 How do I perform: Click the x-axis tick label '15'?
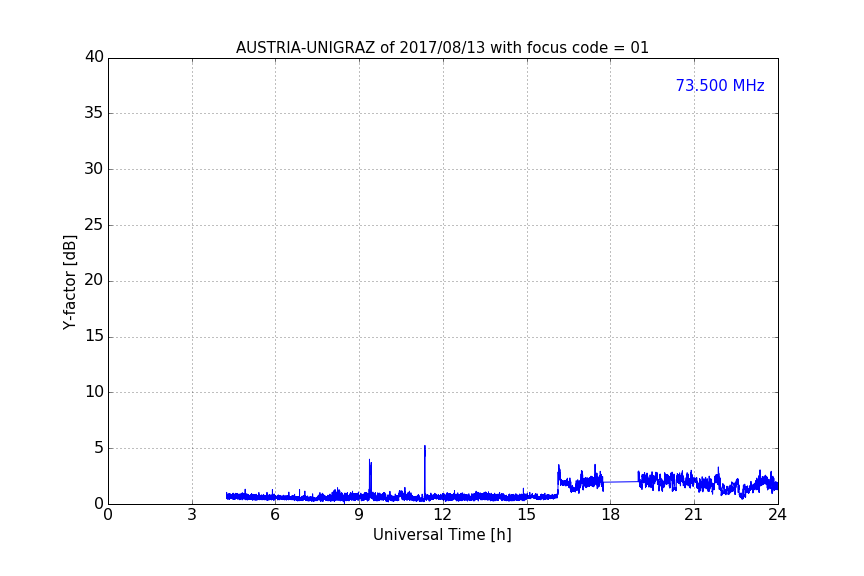527,515
